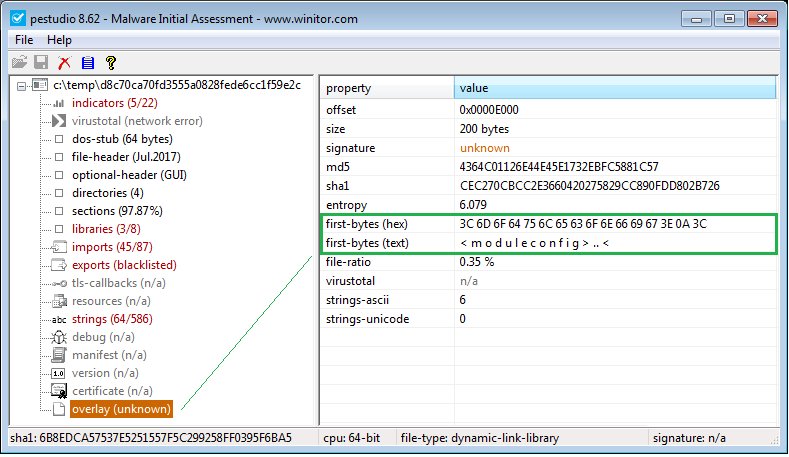Click cpu: 64-bit in status bar
This screenshot has width=789, height=457.
(x=352, y=438)
